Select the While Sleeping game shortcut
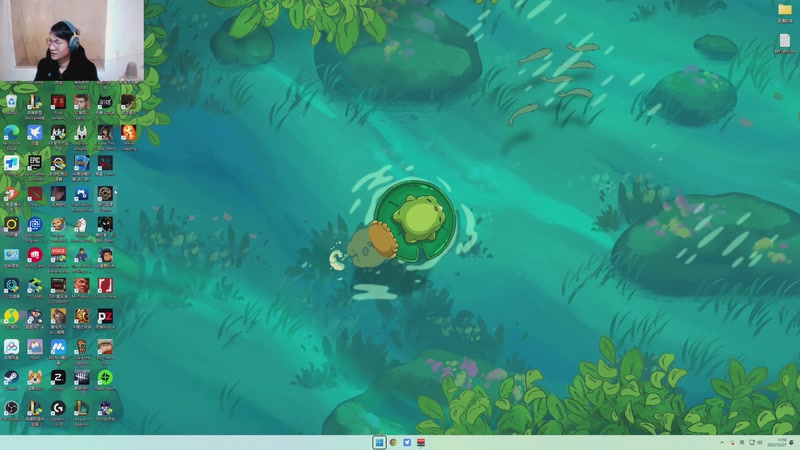 coord(129,133)
